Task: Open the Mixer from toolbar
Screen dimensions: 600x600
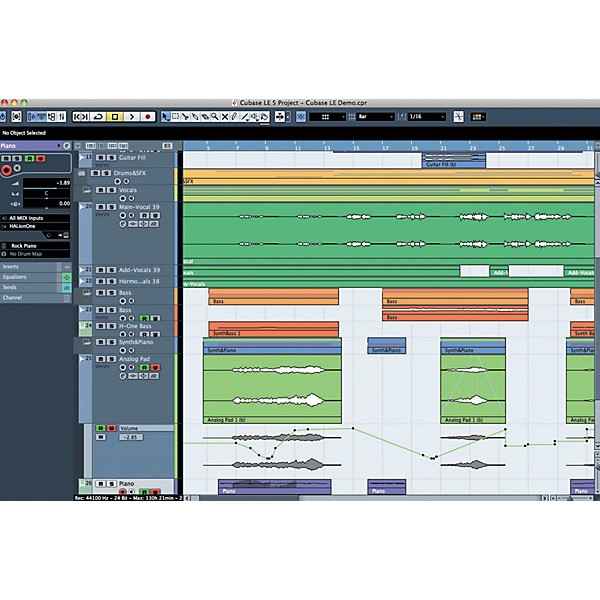Action: point(62,117)
